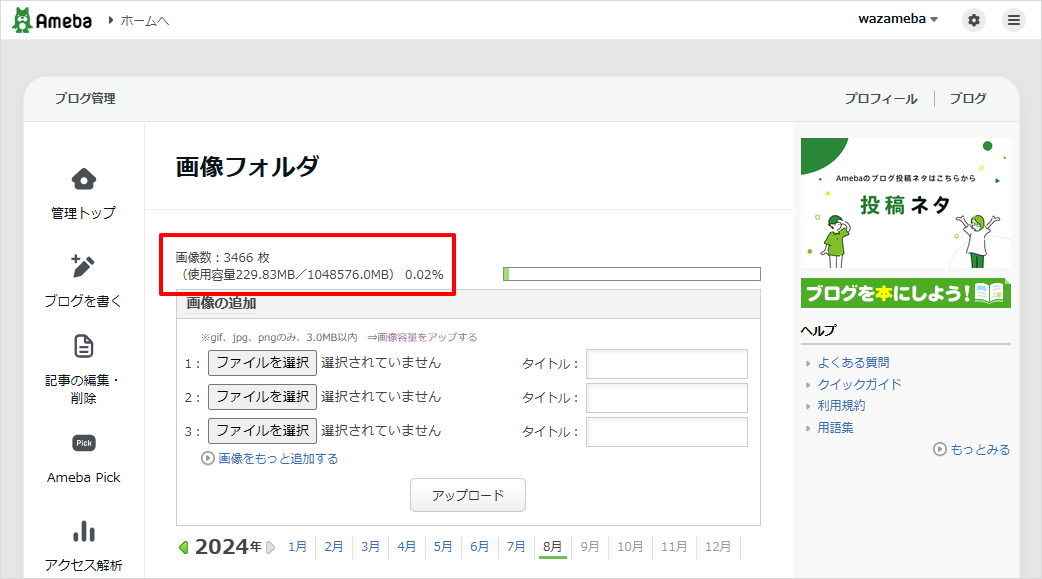Go to previous year with green arrow
This screenshot has width=1042, height=579.
(x=184, y=547)
